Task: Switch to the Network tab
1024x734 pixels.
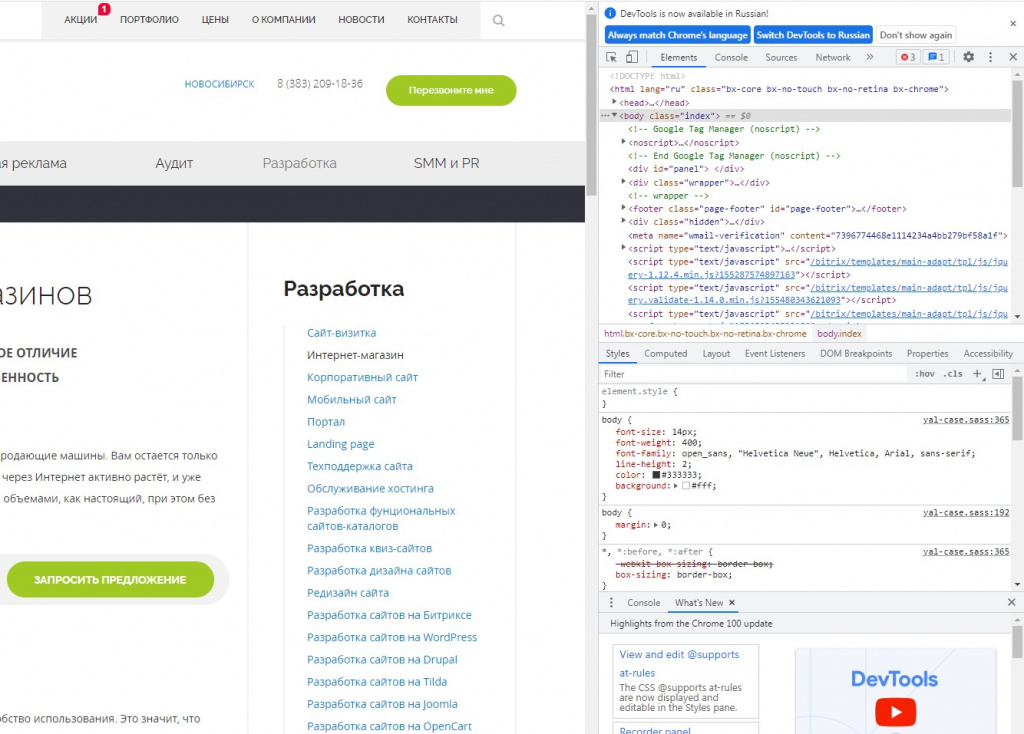Action: pos(833,57)
